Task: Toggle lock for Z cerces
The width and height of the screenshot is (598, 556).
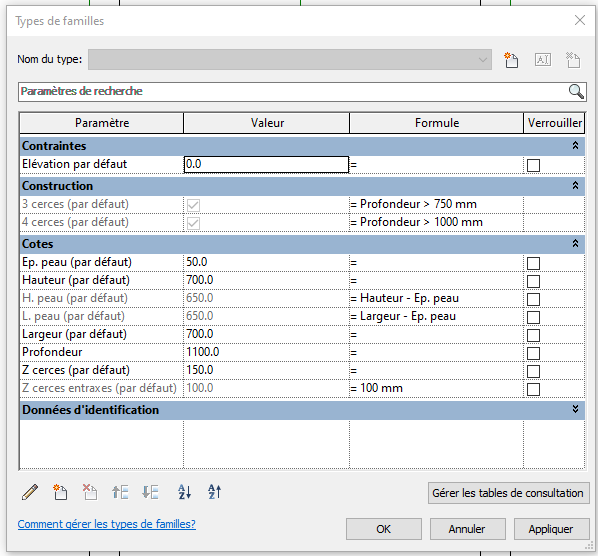Action: pyautogui.click(x=533, y=371)
